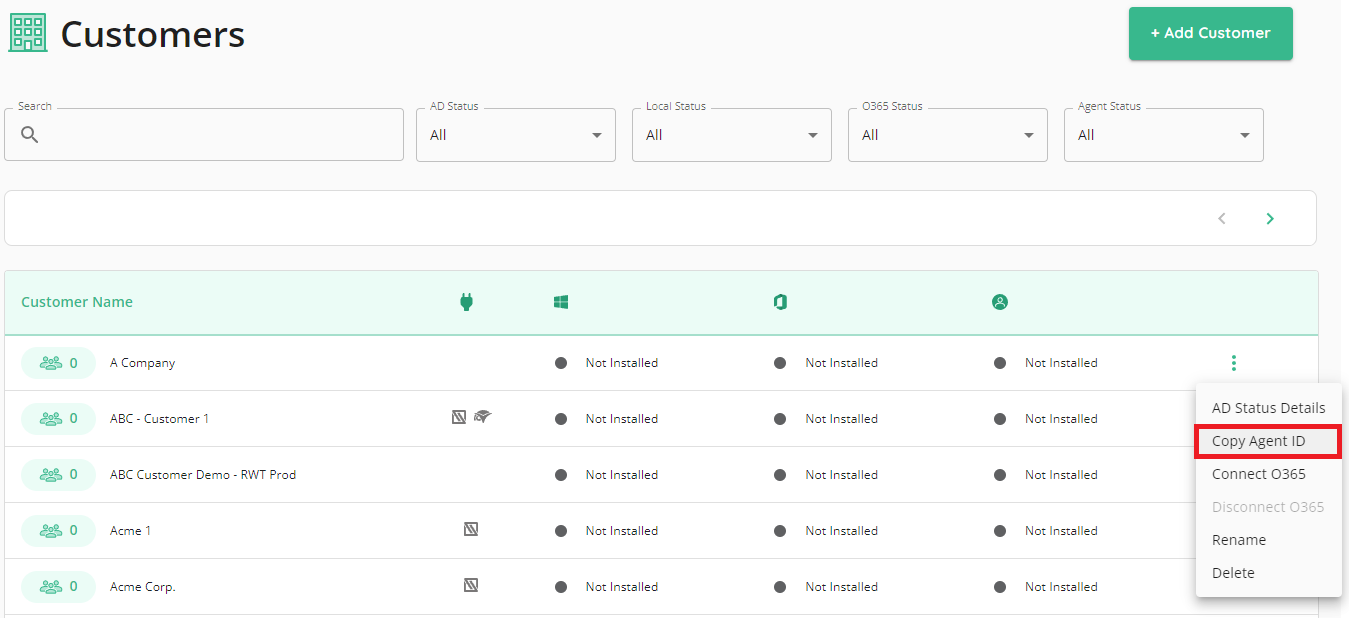Open the Agent Status filter dropdown

click(x=1163, y=134)
